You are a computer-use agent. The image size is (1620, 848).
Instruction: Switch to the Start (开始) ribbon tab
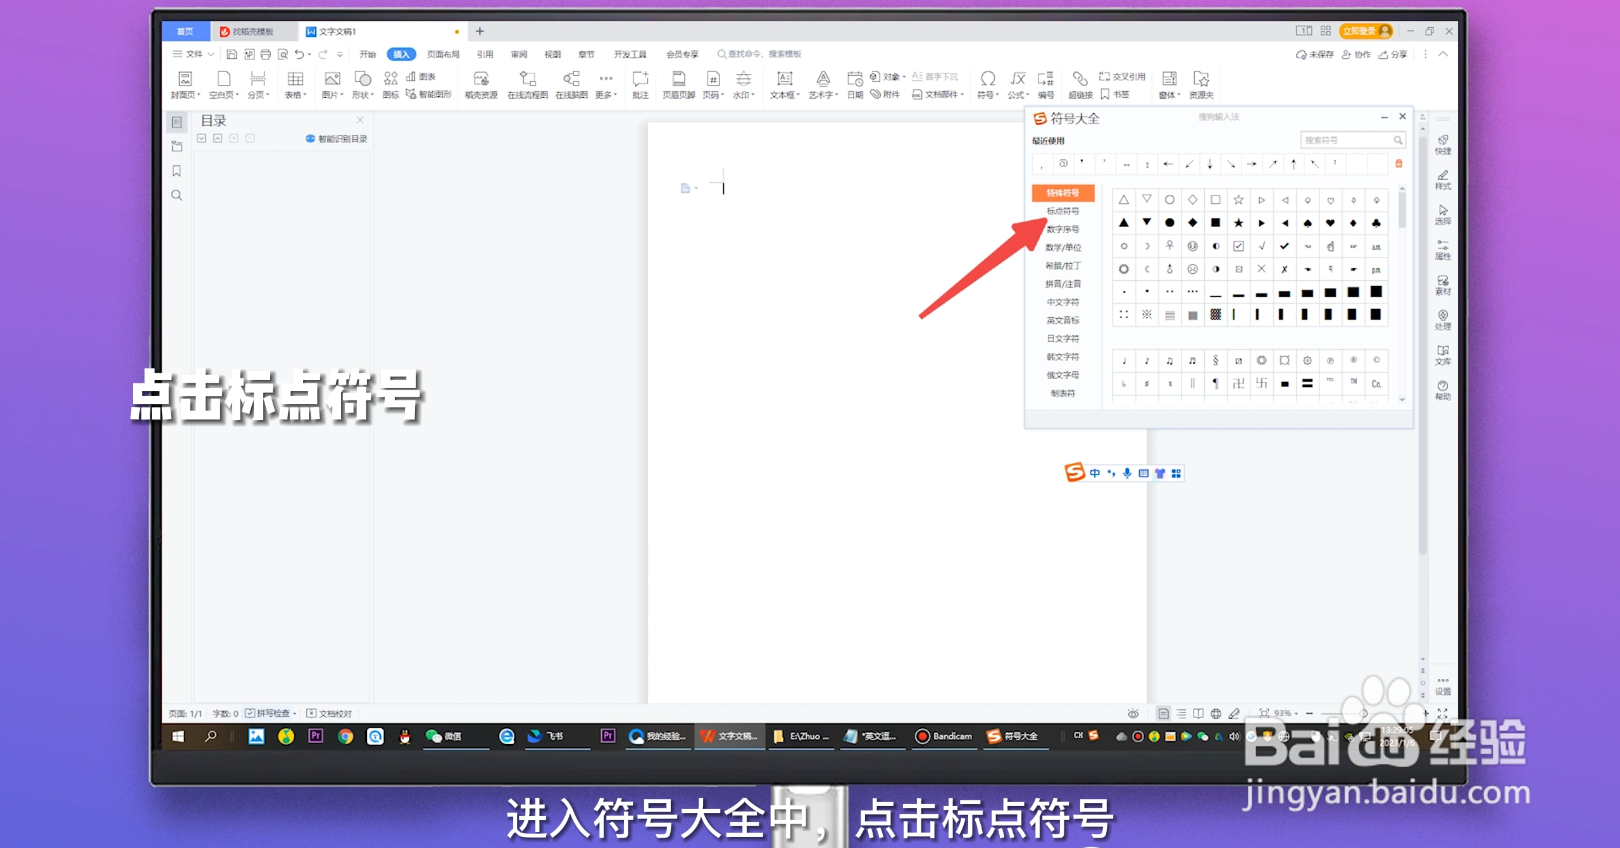click(x=368, y=54)
